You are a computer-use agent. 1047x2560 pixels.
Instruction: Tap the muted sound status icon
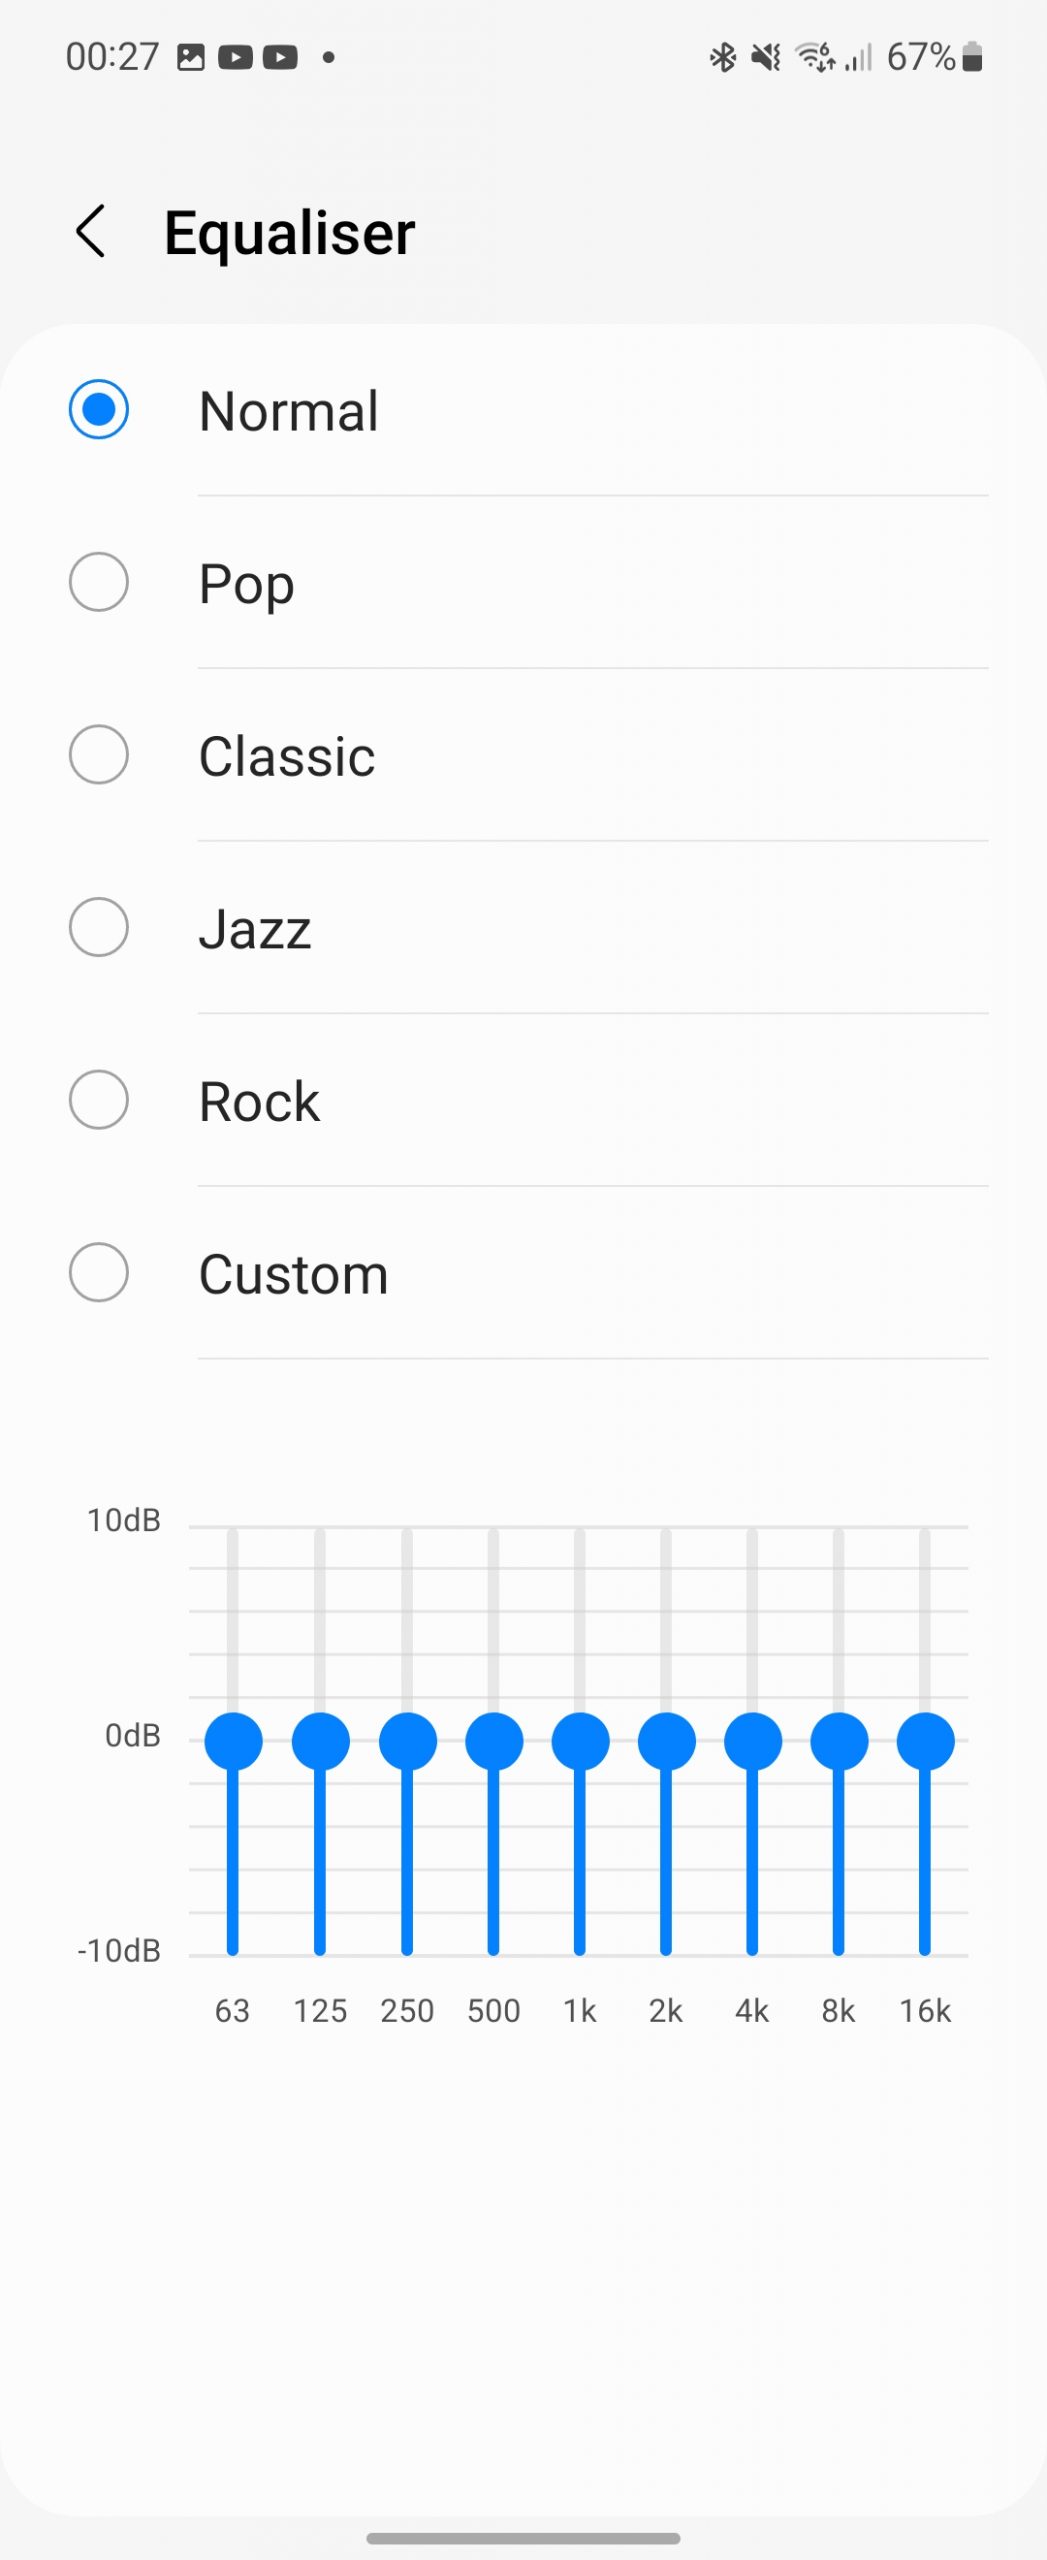click(x=766, y=57)
